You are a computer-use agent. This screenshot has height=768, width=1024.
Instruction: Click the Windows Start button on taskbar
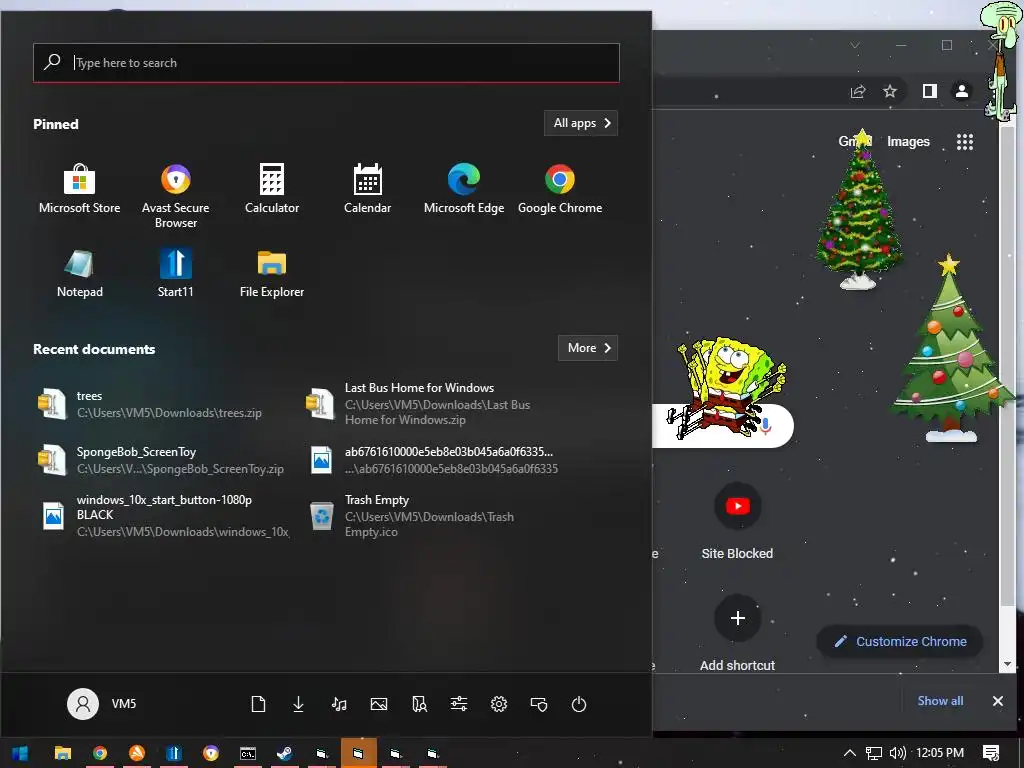[x=20, y=753]
